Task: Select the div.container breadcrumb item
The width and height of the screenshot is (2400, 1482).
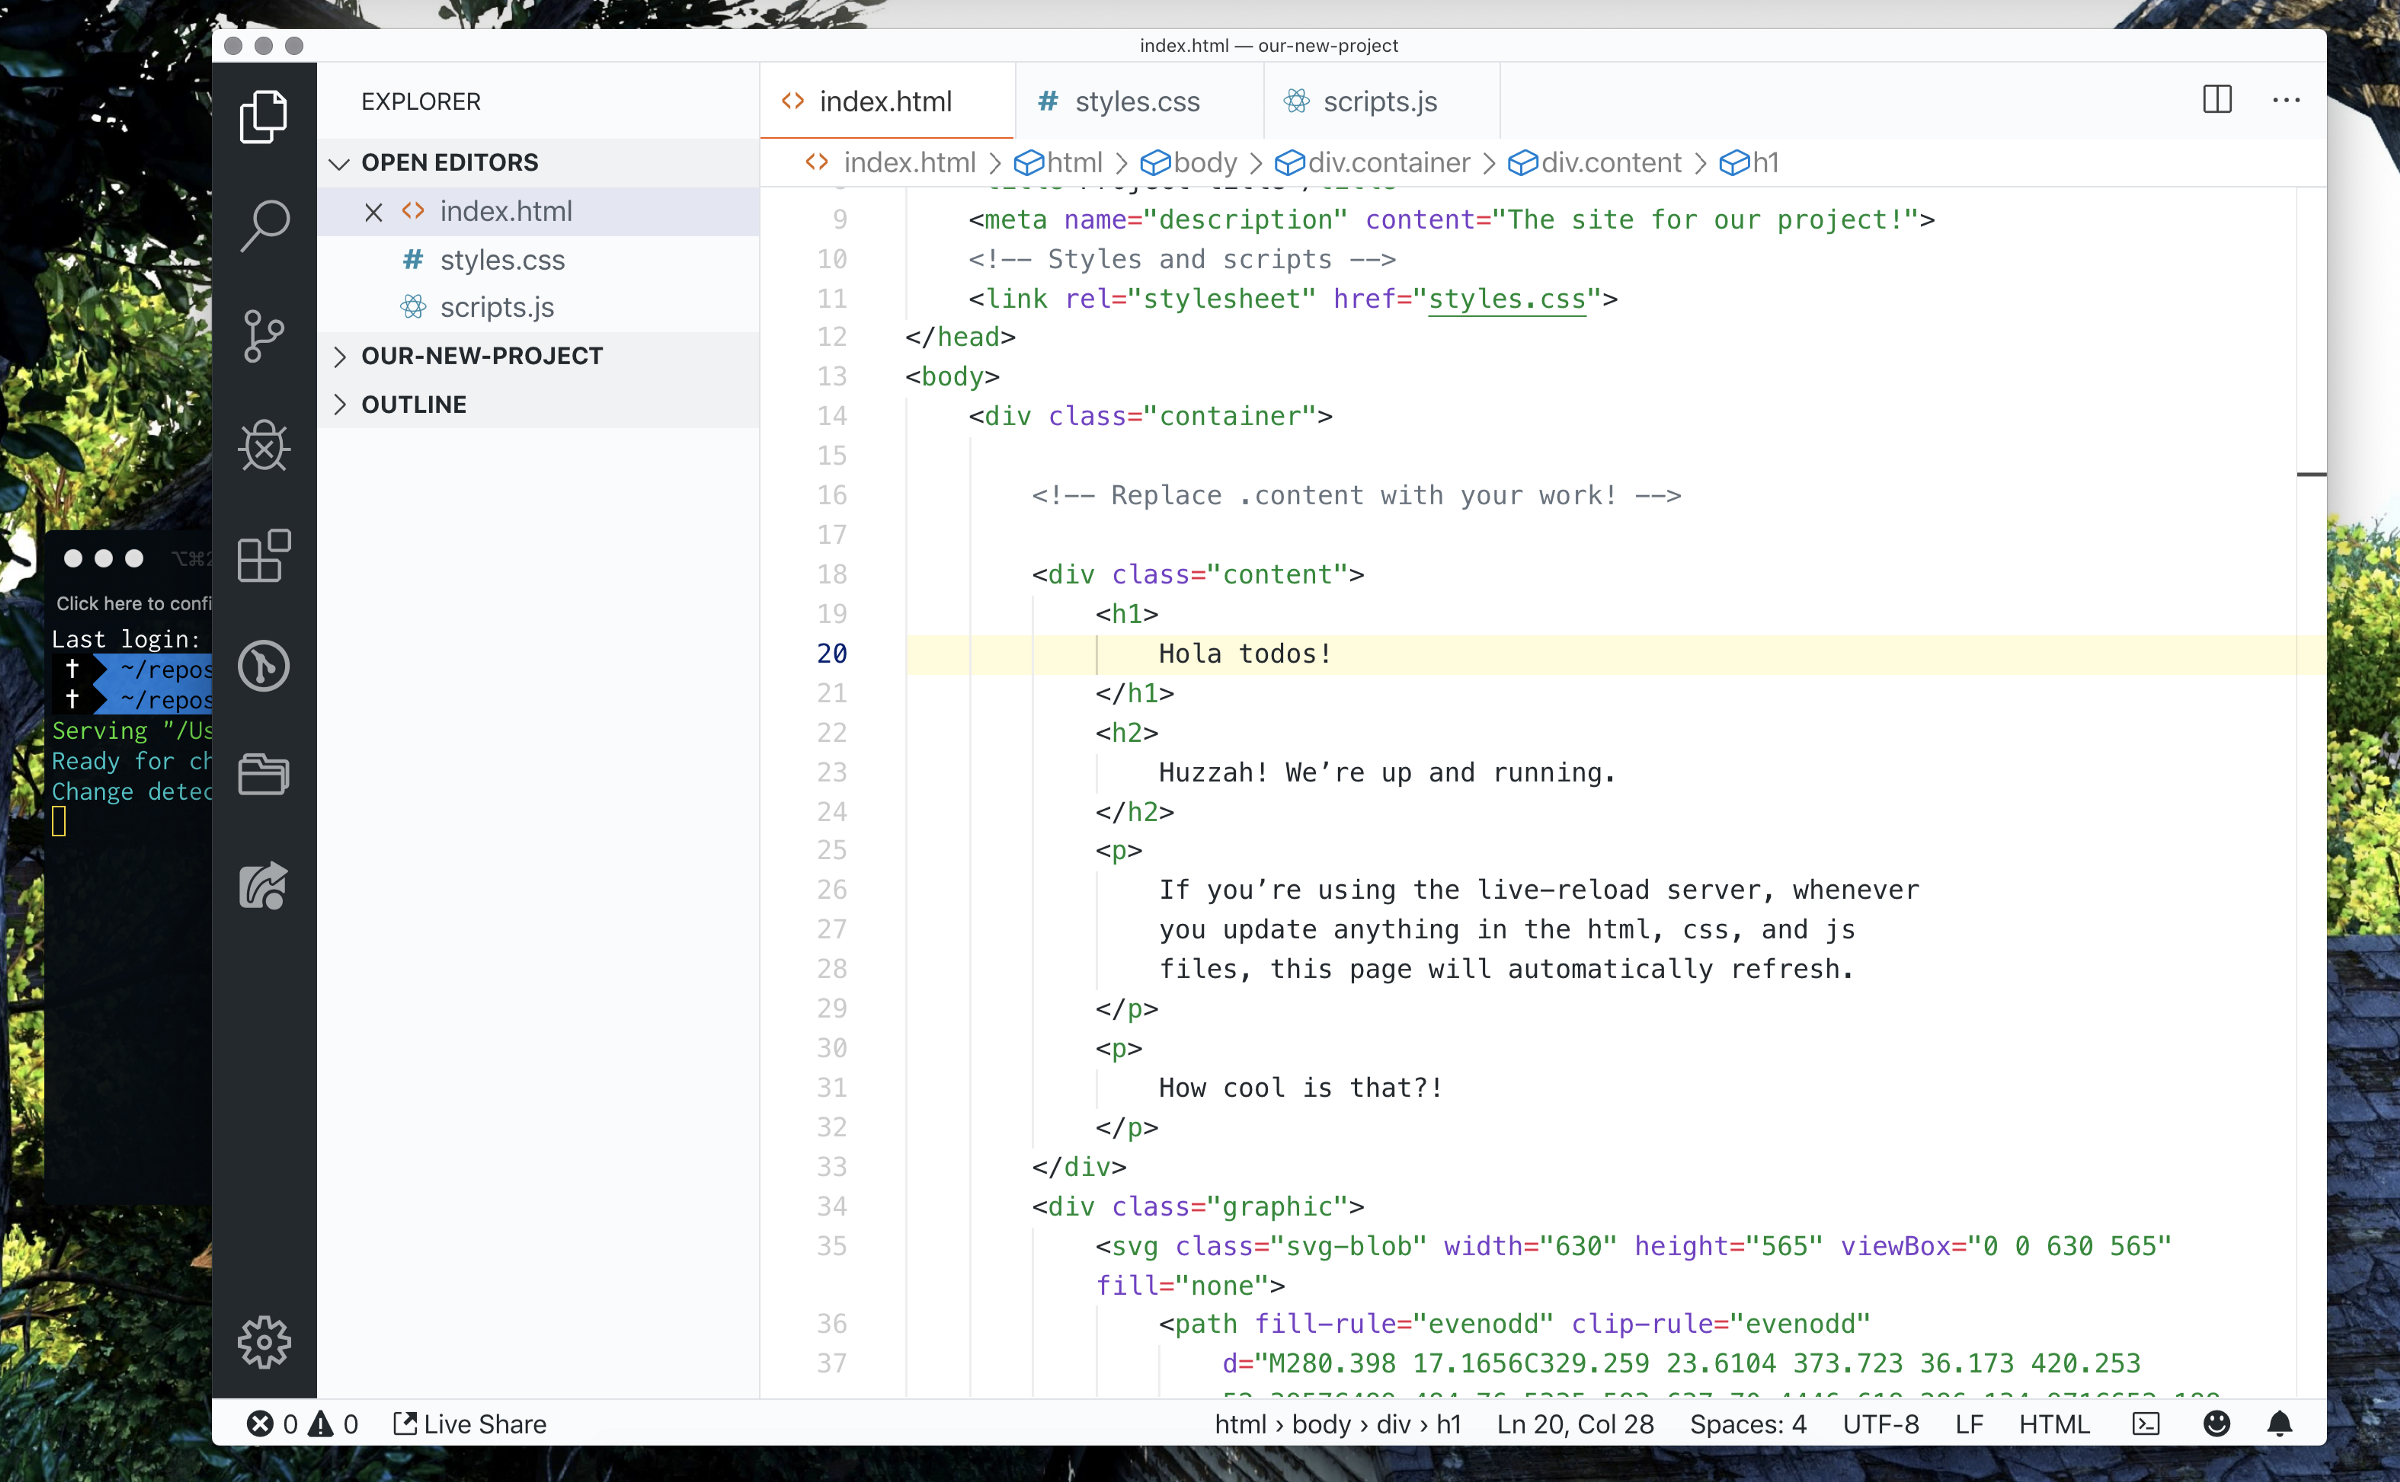Action: point(1388,163)
